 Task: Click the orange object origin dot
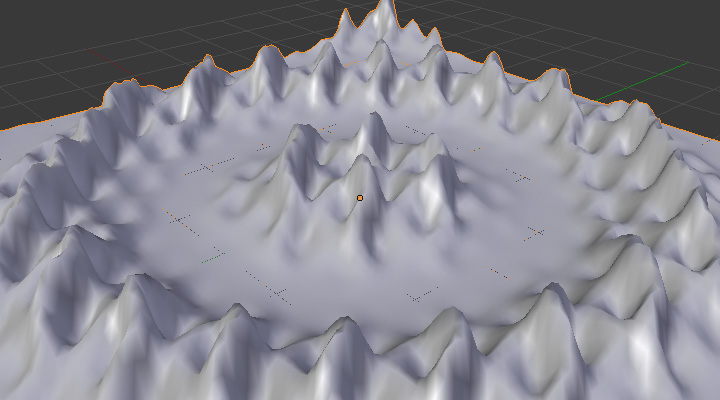point(360,198)
